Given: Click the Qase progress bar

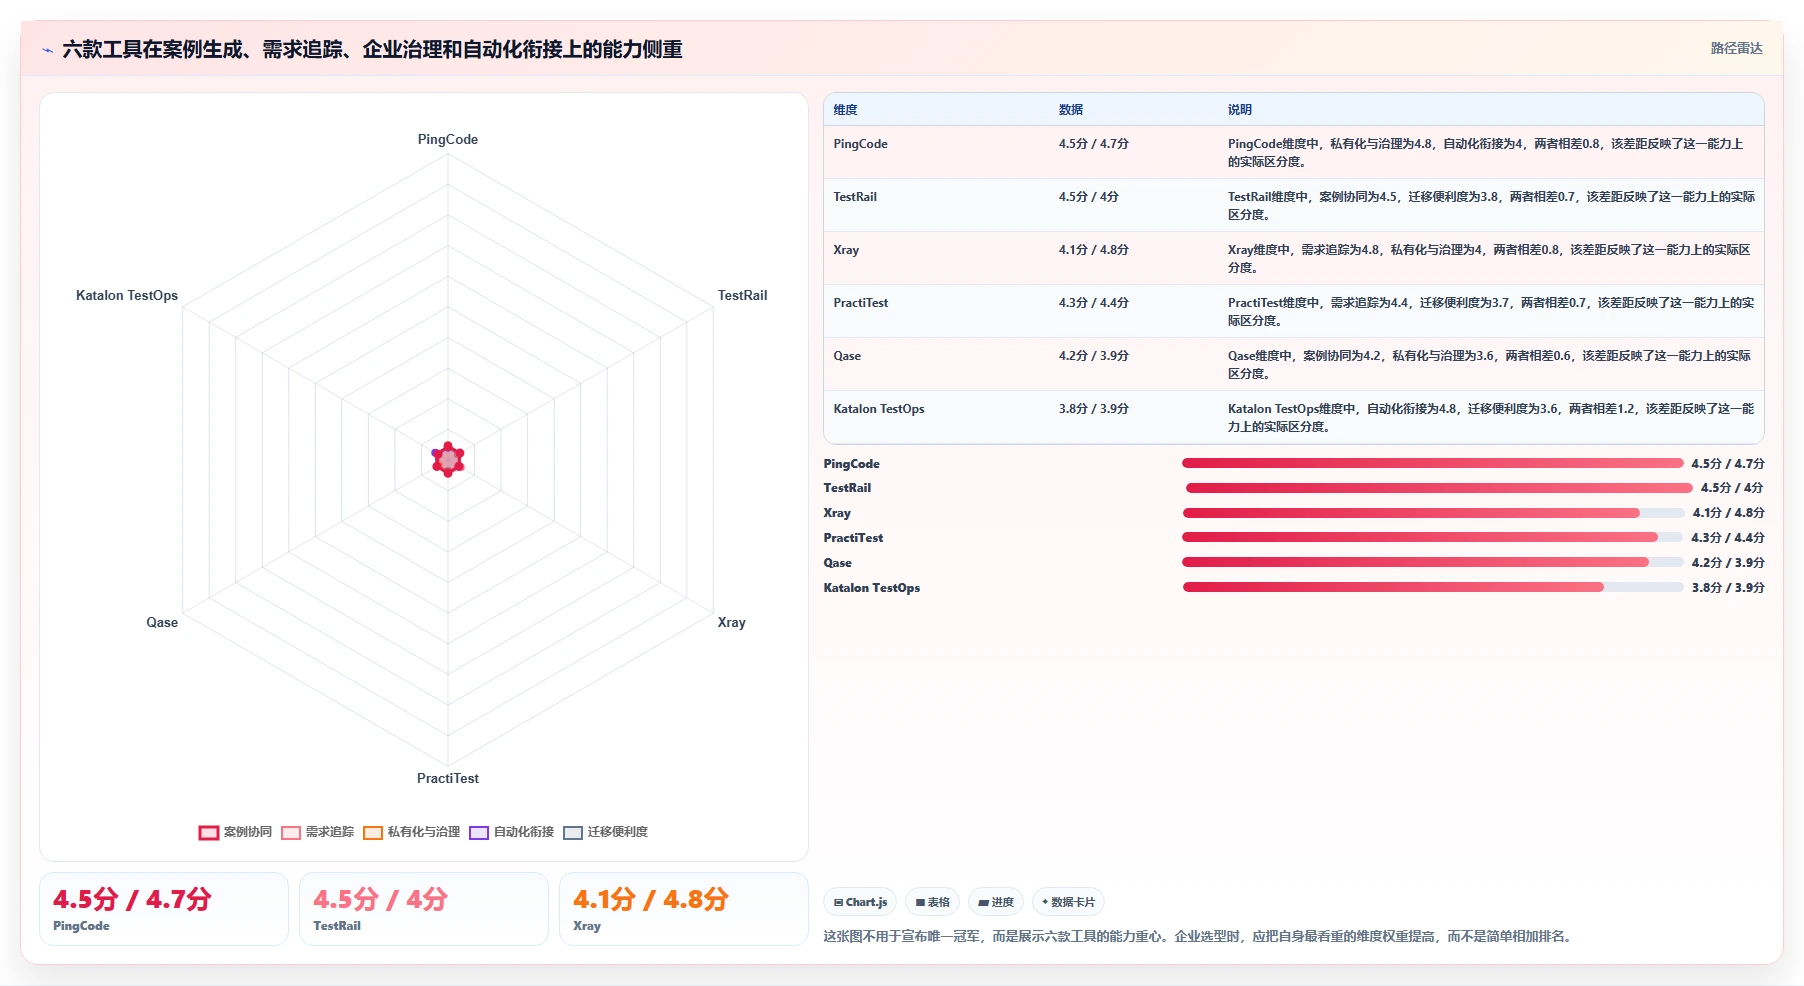Looking at the screenshot, I should pos(1433,562).
